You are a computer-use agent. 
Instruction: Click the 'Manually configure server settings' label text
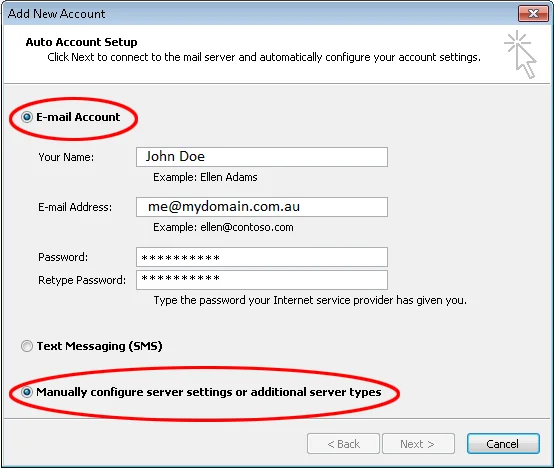pyautogui.click(x=209, y=392)
